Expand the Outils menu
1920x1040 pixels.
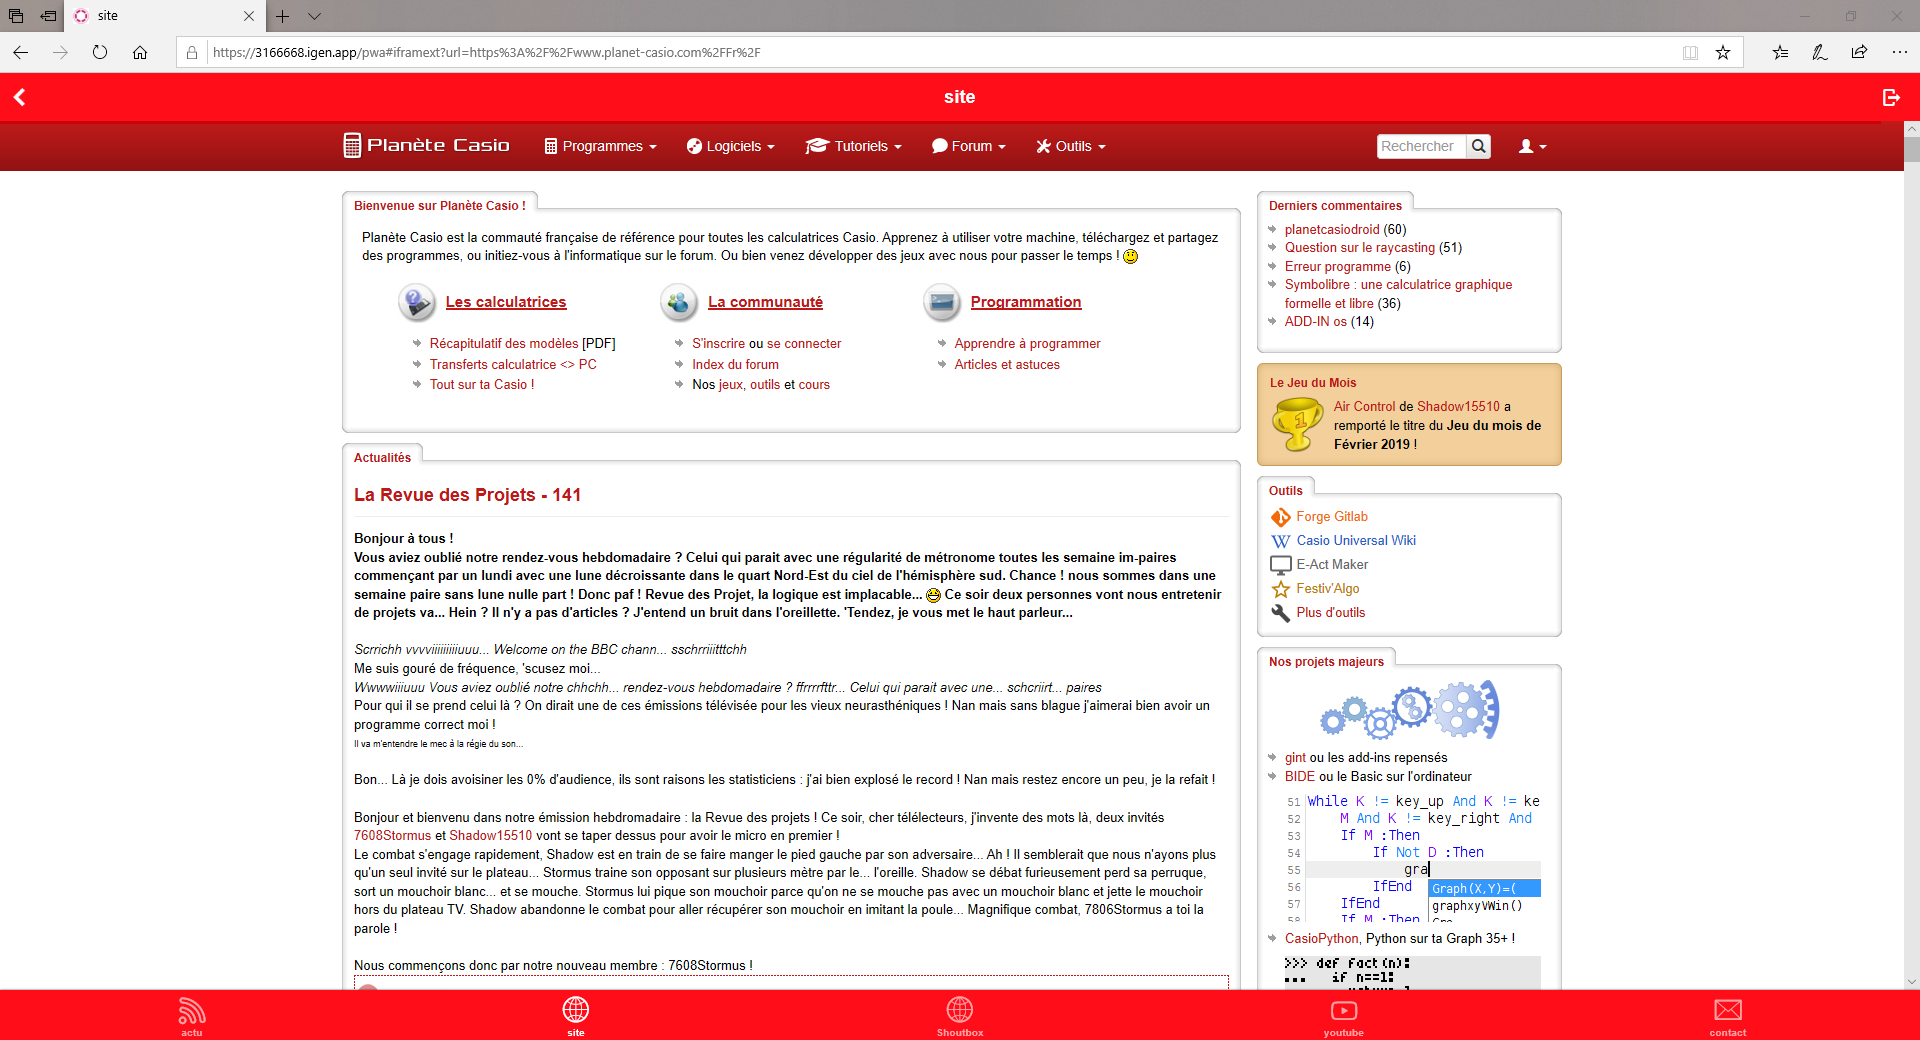pos(1071,146)
